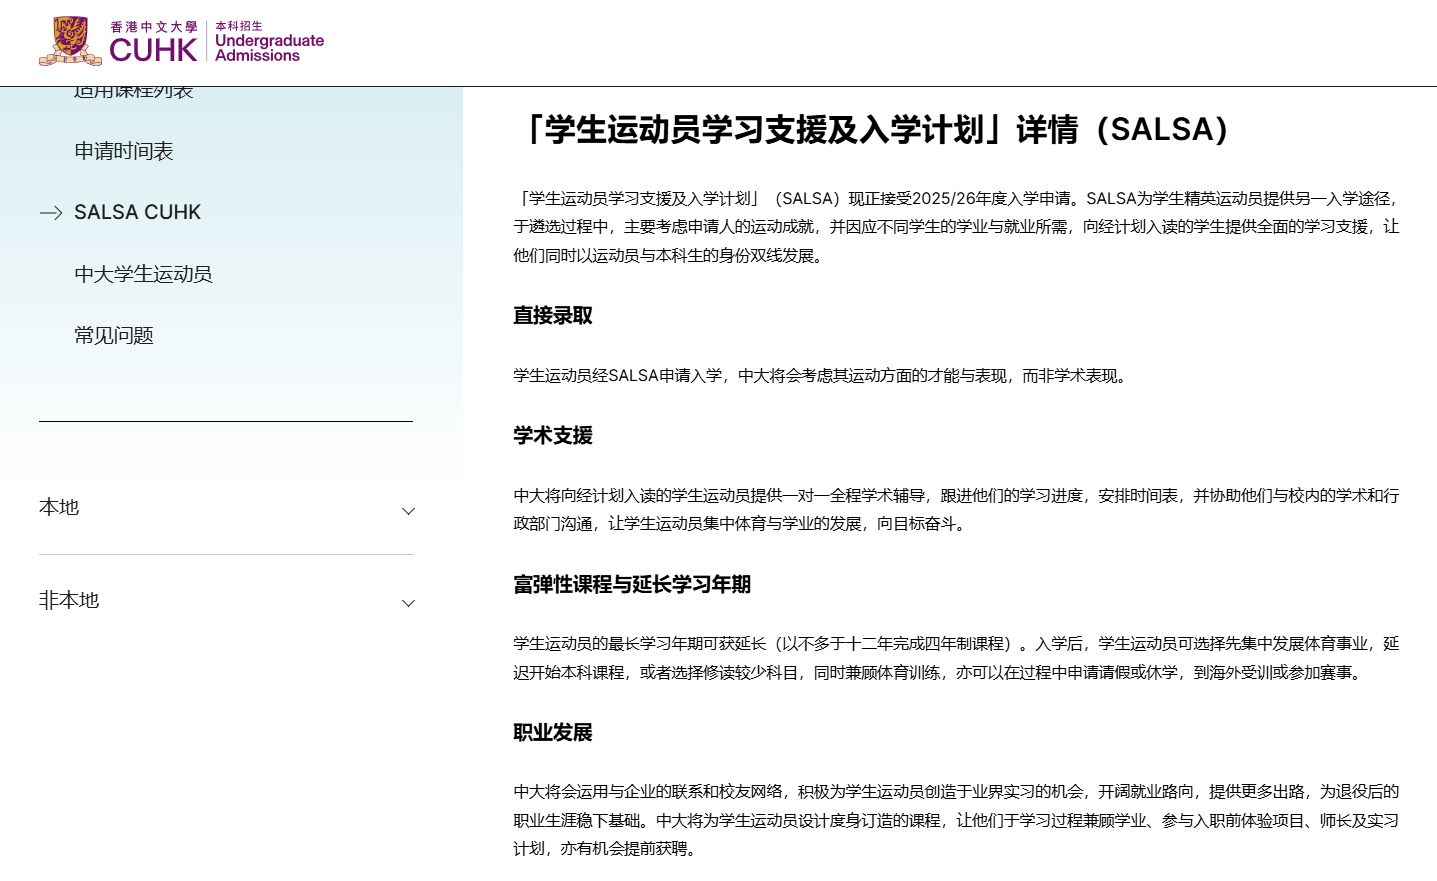Open 中大学生运动员 sidebar page
1437x881 pixels.
143,274
